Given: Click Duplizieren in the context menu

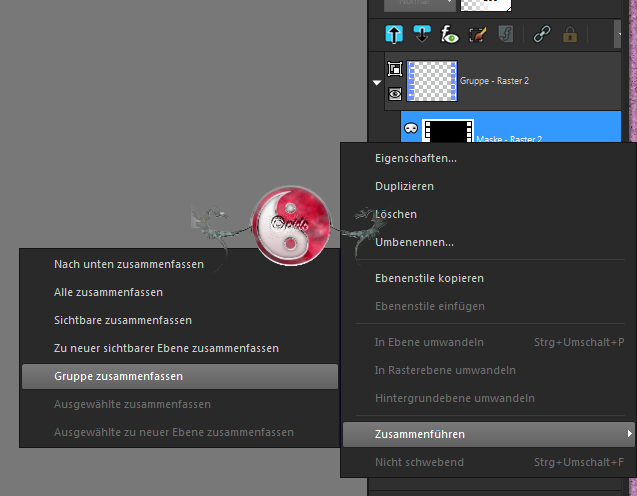Looking at the screenshot, I should coord(404,186).
